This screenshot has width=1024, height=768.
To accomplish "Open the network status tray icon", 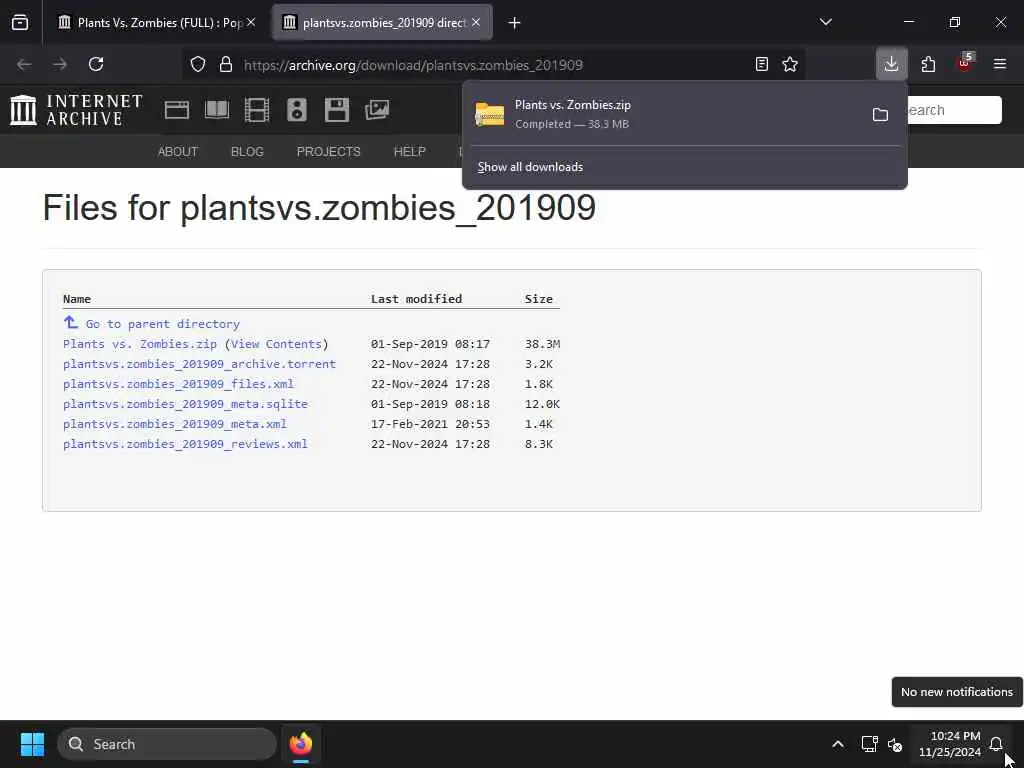I will 869,744.
